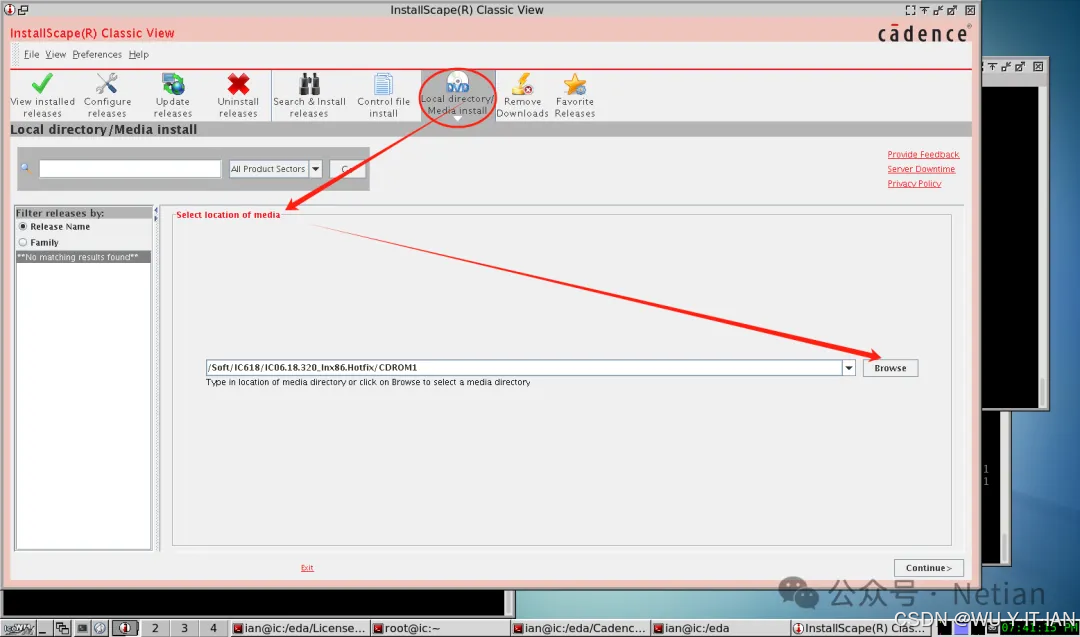This screenshot has width=1080, height=637.
Task: Focus the release search text field
Action: [x=129, y=169]
